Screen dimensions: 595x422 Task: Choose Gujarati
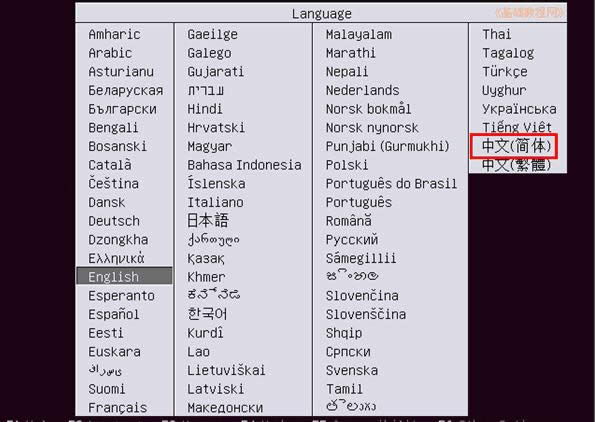click(216, 72)
